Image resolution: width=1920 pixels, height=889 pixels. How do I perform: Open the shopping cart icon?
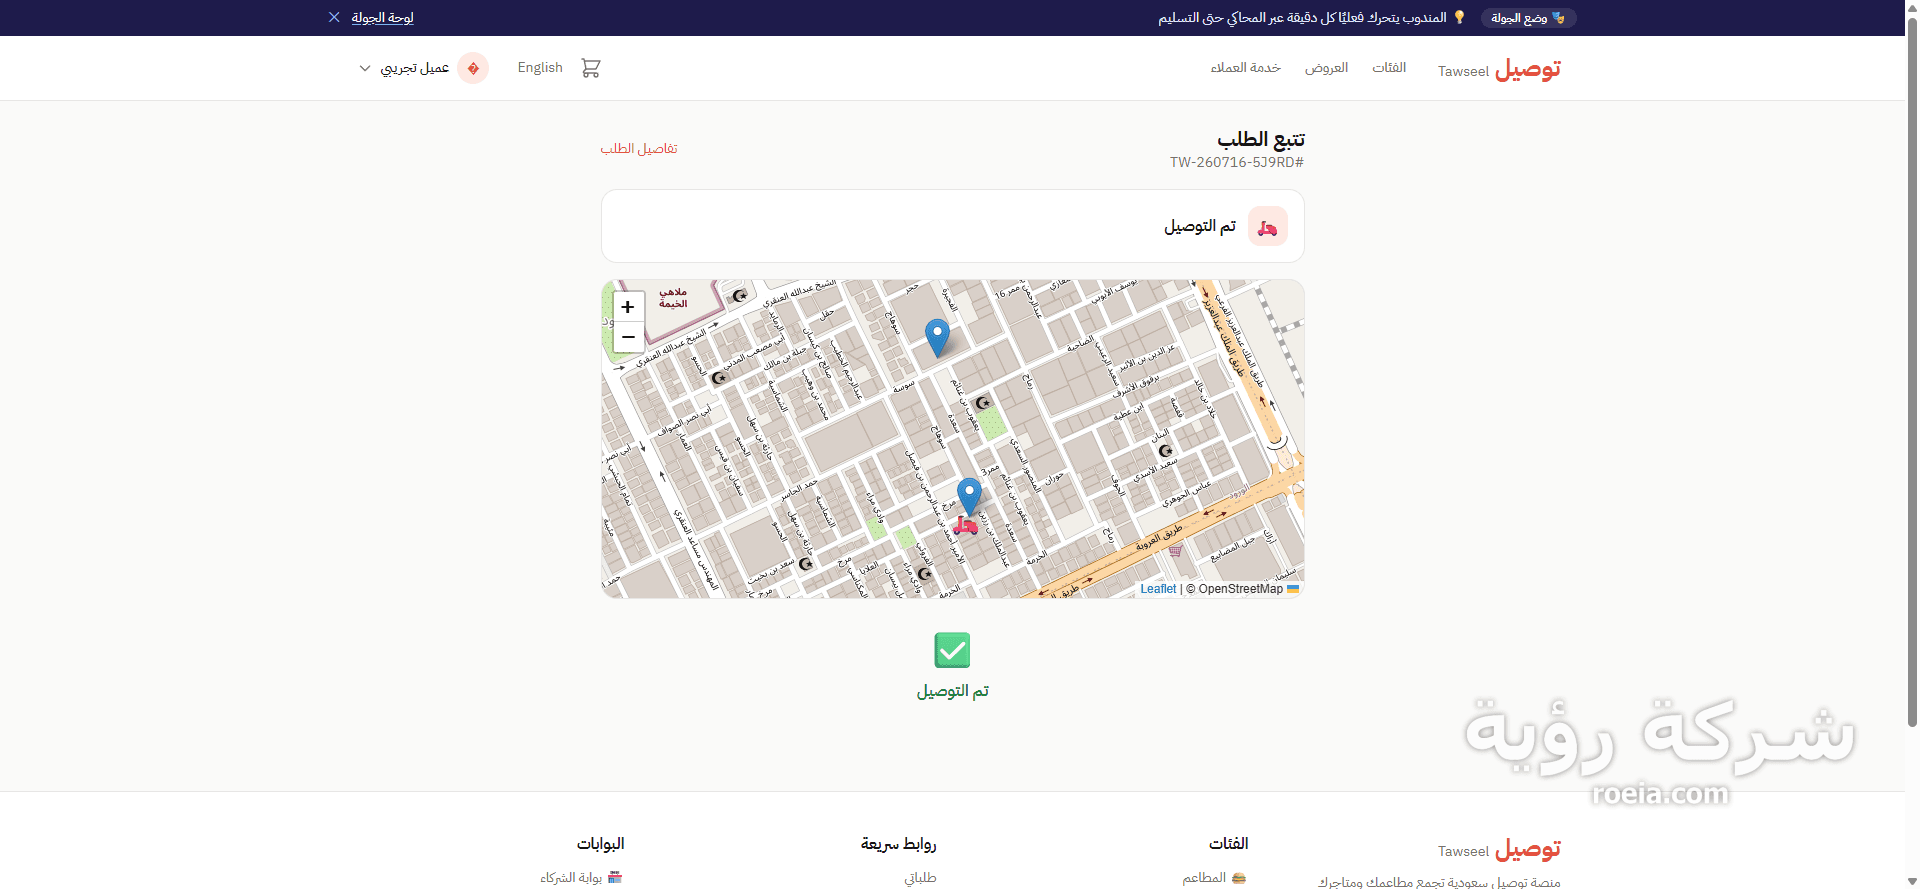pyautogui.click(x=591, y=68)
